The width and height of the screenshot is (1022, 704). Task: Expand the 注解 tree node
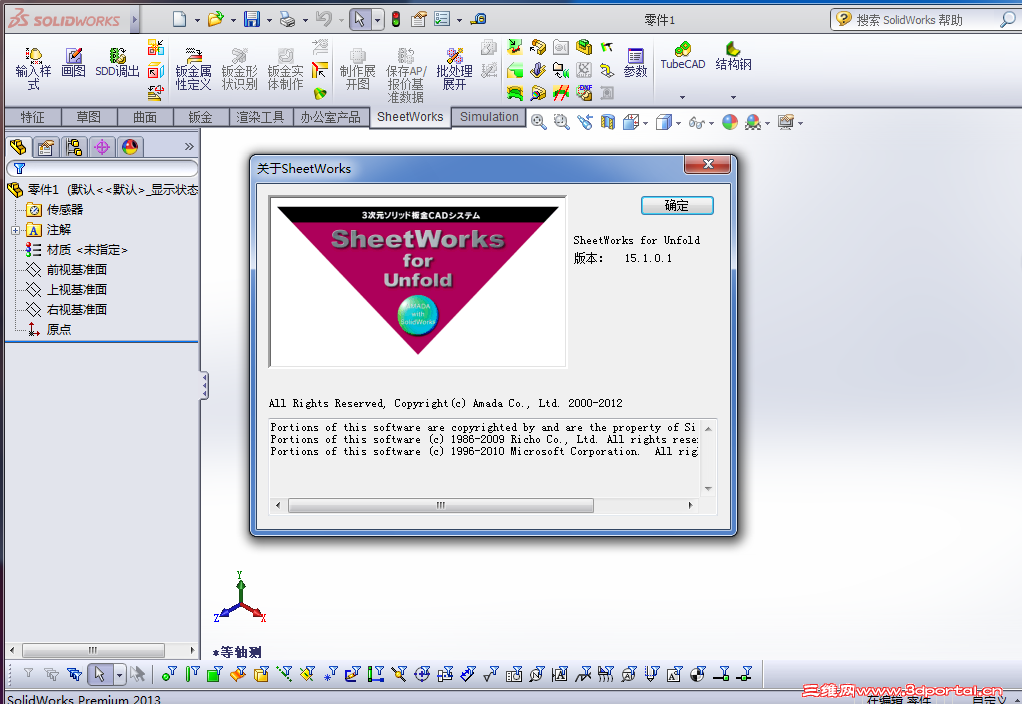(x=15, y=230)
